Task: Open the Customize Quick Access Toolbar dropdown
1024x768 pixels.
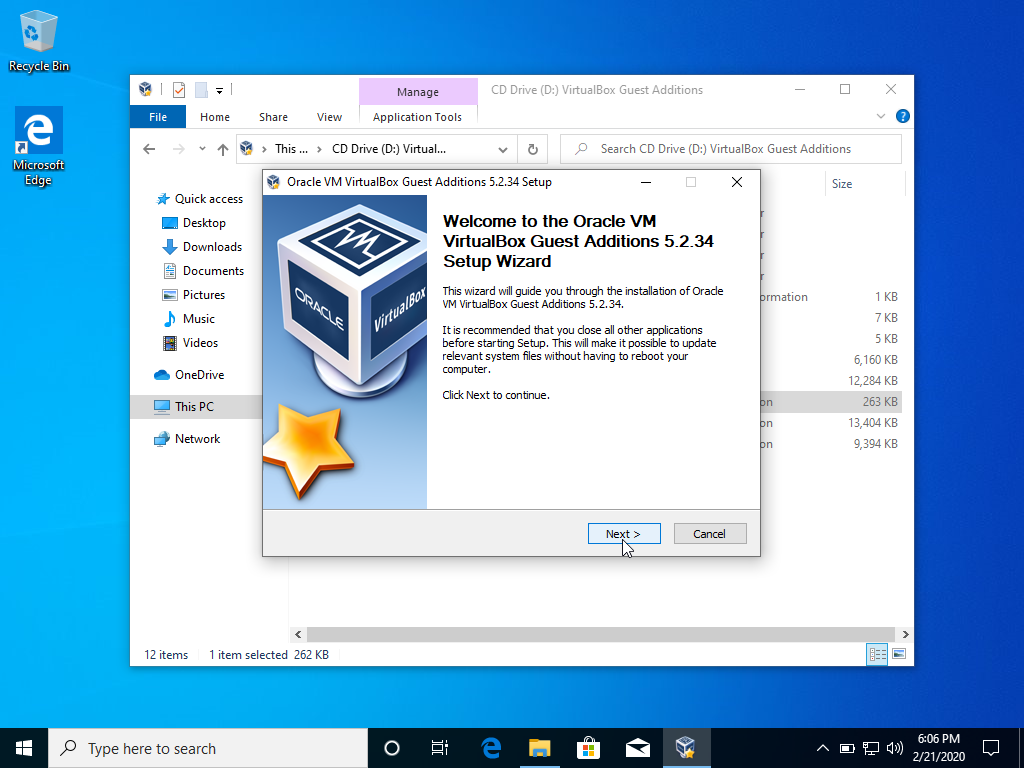Action: (219, 91)
